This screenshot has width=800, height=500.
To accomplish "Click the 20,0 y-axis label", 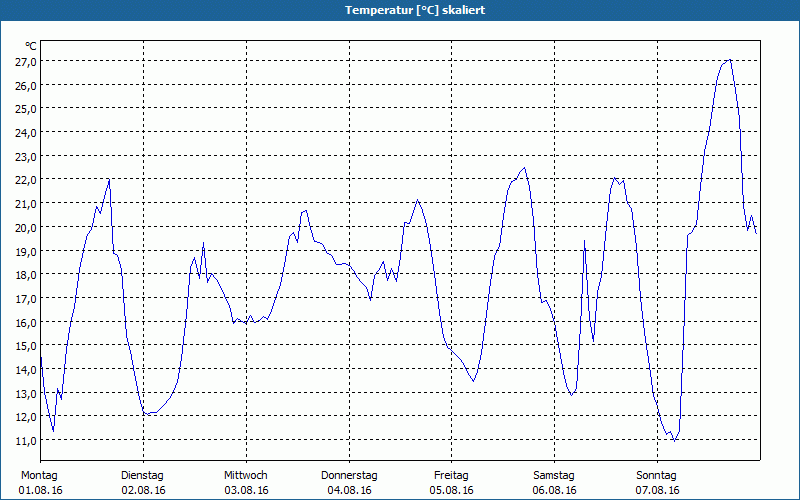I will tap(26, 228).
